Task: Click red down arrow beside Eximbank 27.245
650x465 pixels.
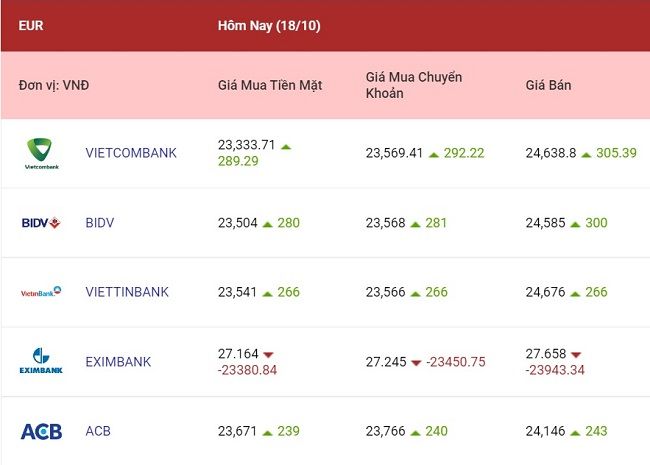Action: click(416, 363)
